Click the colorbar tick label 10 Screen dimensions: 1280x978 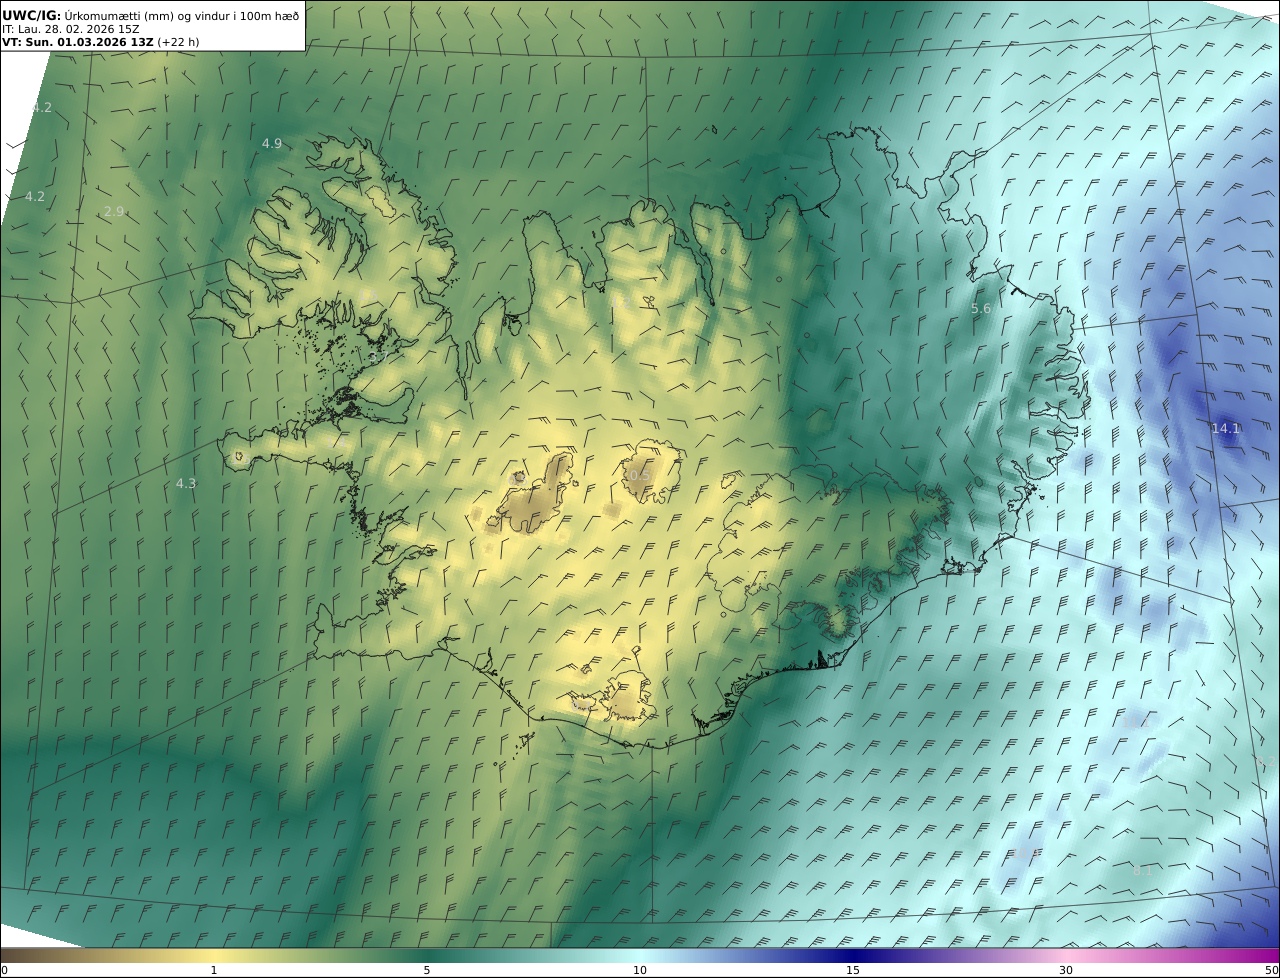pos(640,970)
